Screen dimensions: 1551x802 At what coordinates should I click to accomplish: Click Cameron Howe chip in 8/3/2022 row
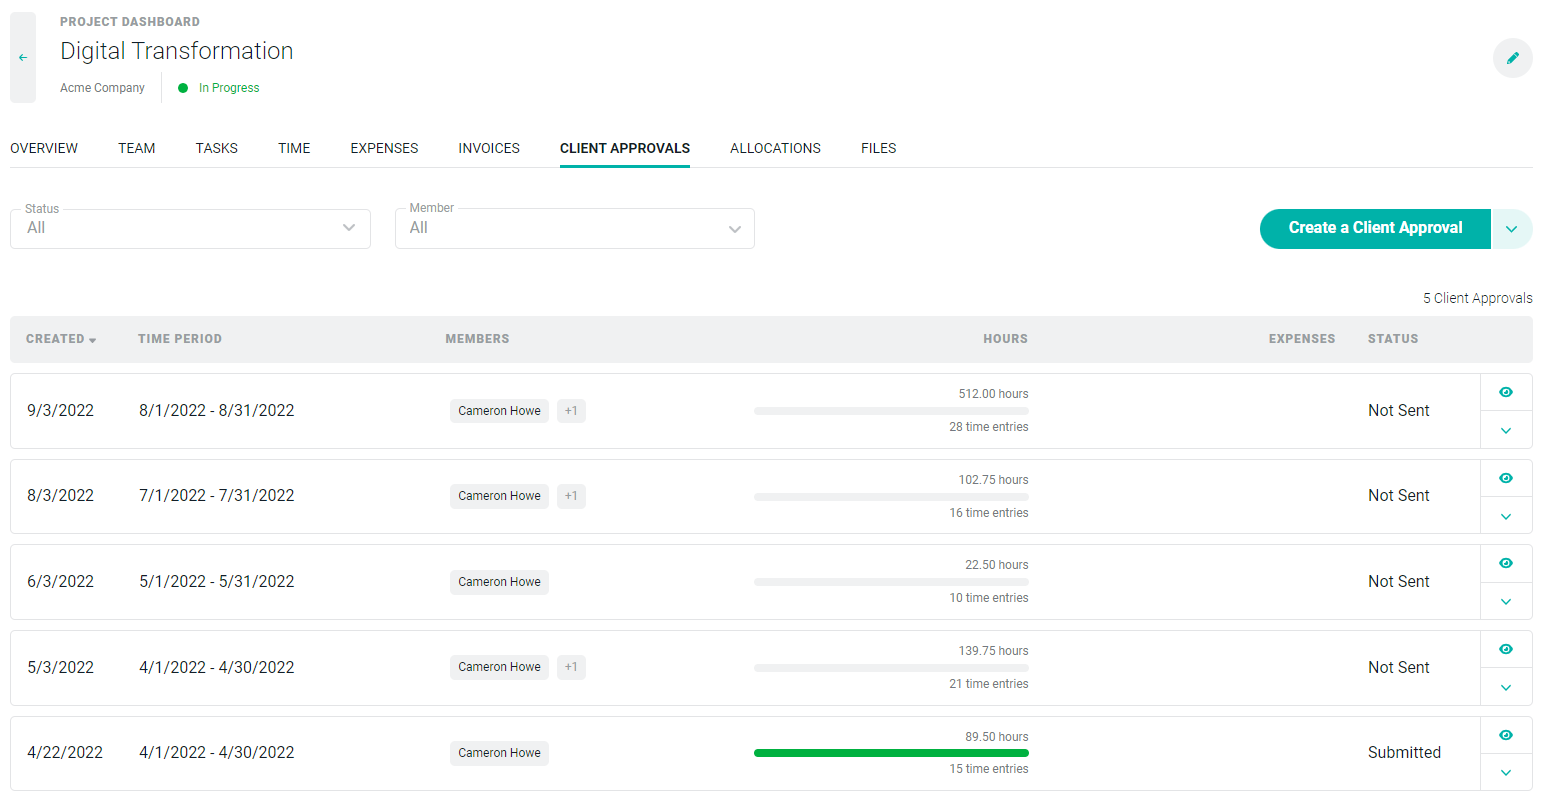(499, 496)
